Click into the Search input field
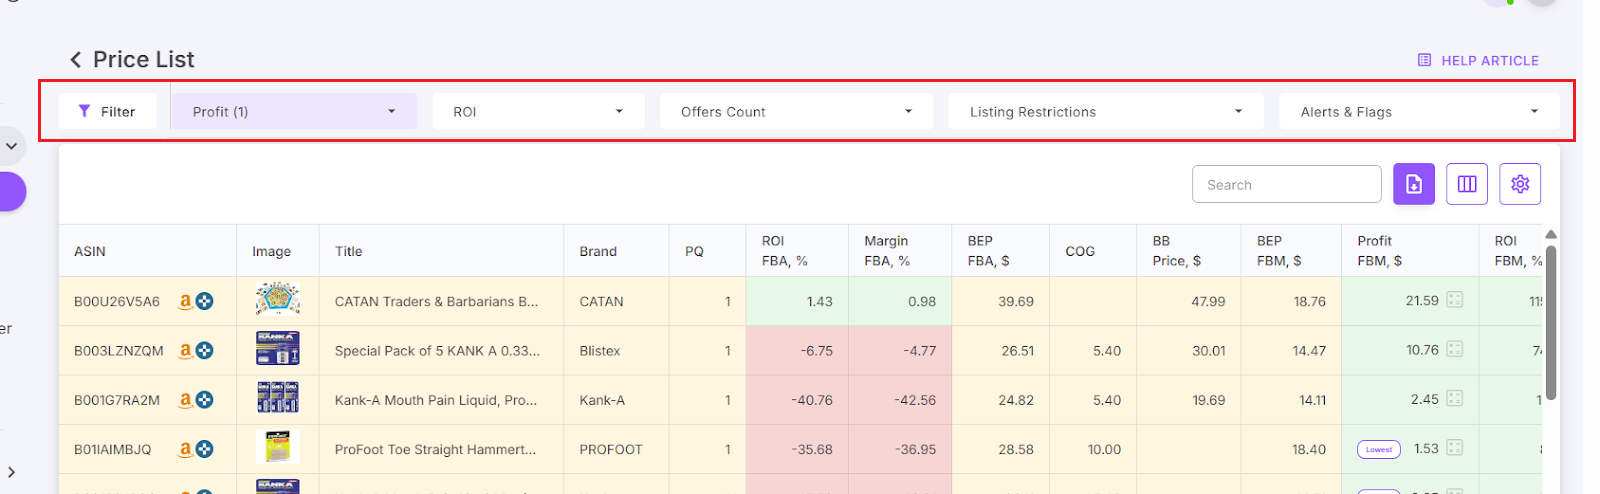Viewport: 1600px width, 494px height. point(1286,185)
